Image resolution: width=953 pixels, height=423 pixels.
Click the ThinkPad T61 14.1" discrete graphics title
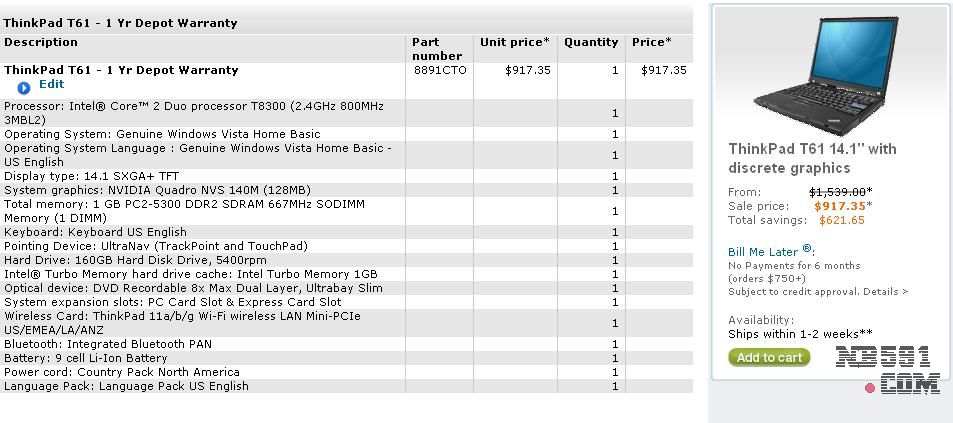coord(812,158)
